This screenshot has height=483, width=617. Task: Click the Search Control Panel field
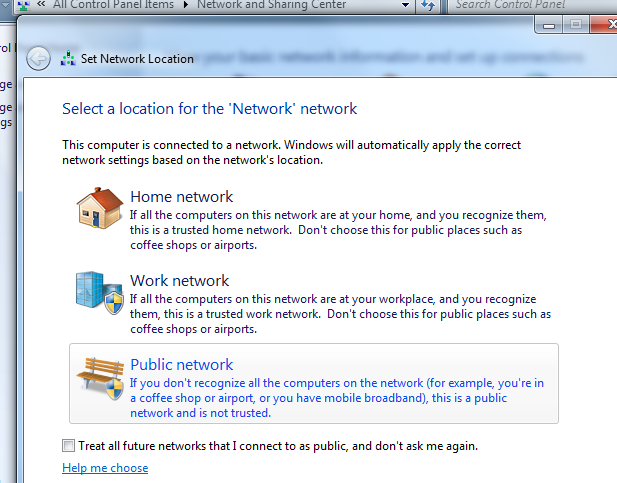click(530, 6)
